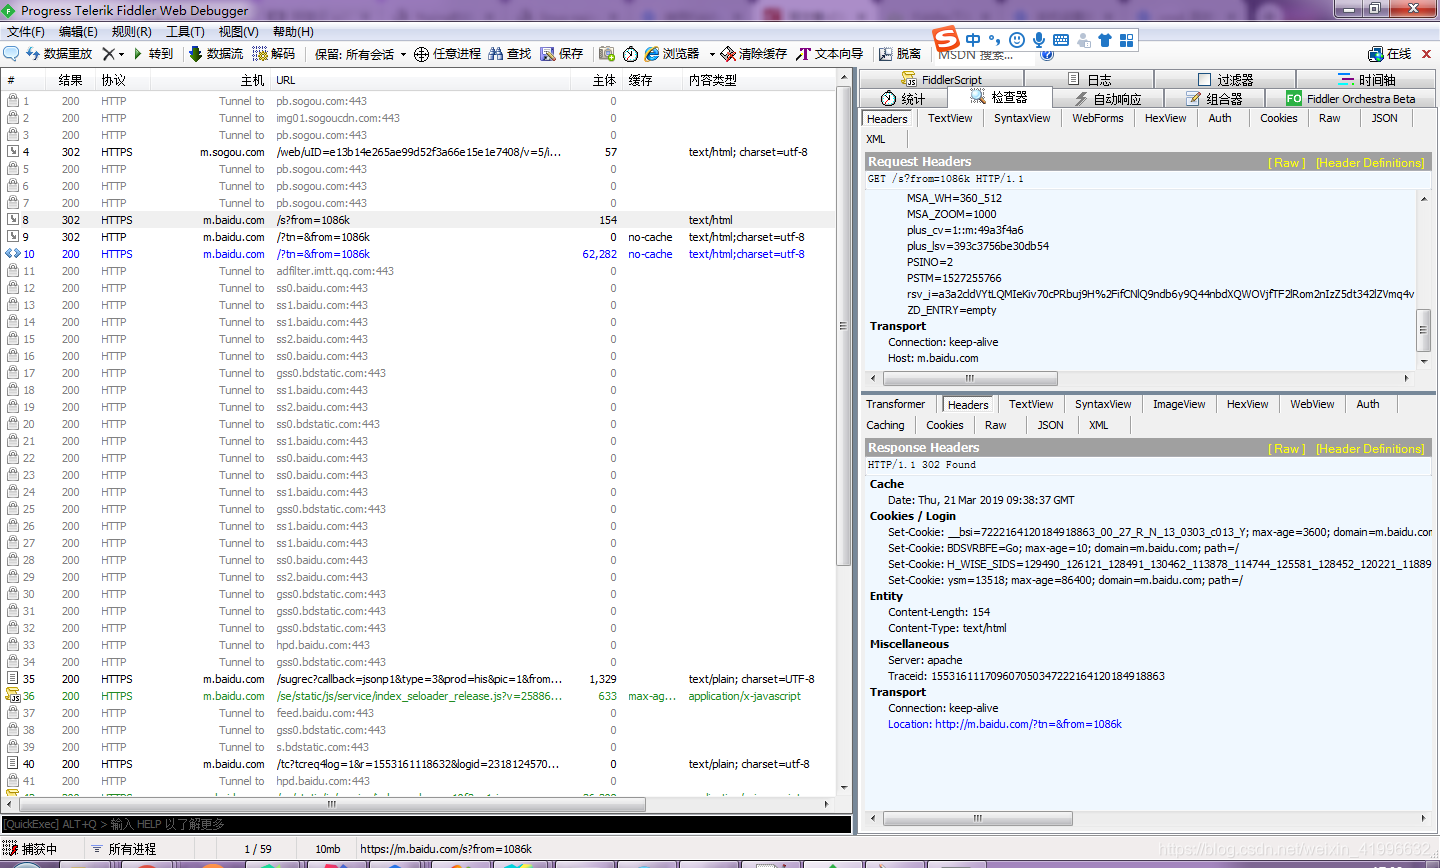
Task: Click the blue help icon beside MSDN search
Action: [1047, 54]
